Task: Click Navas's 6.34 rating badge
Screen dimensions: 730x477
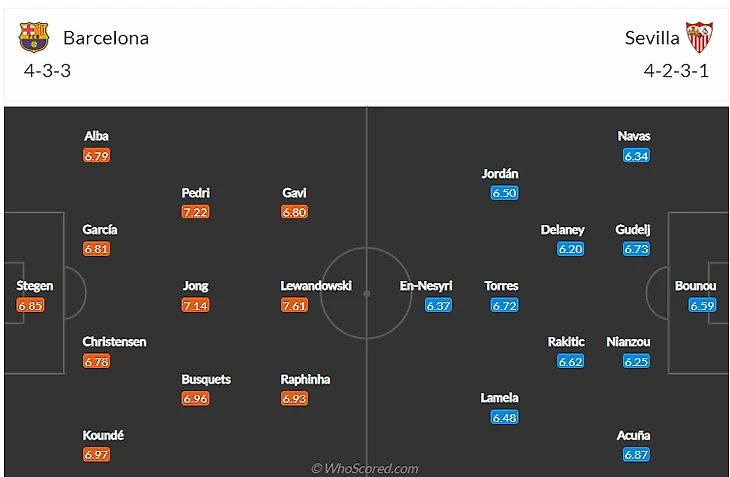Action: 636,155
